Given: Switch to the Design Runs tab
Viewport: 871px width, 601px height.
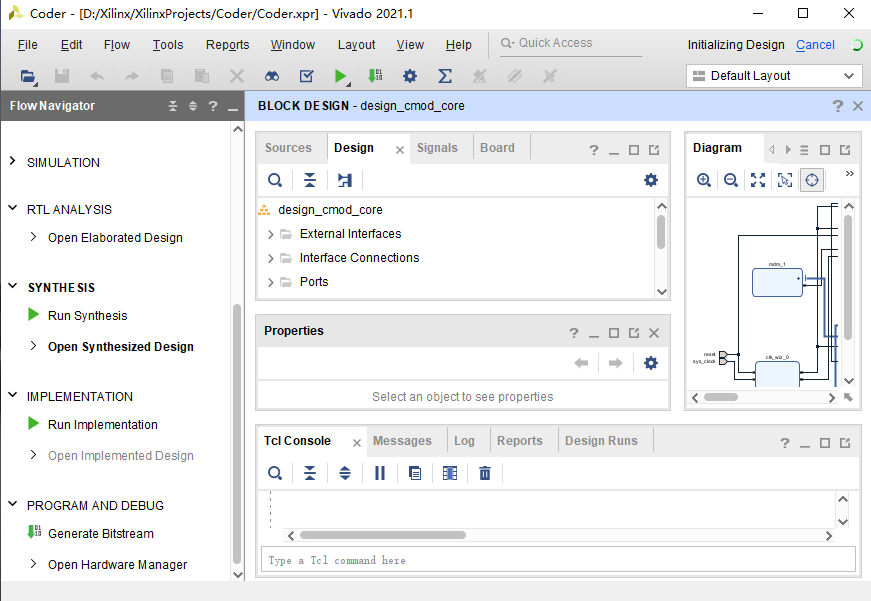Looking at the screenshot, I should [601, 440].
